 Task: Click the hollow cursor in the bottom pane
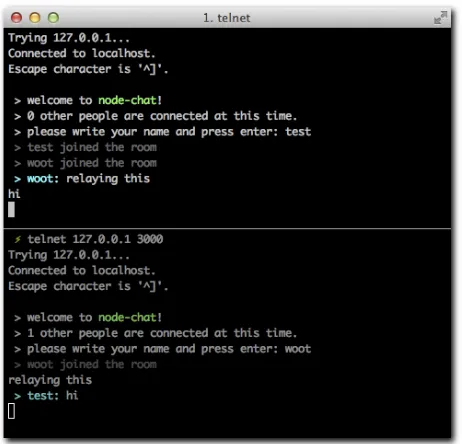point(11,411)
